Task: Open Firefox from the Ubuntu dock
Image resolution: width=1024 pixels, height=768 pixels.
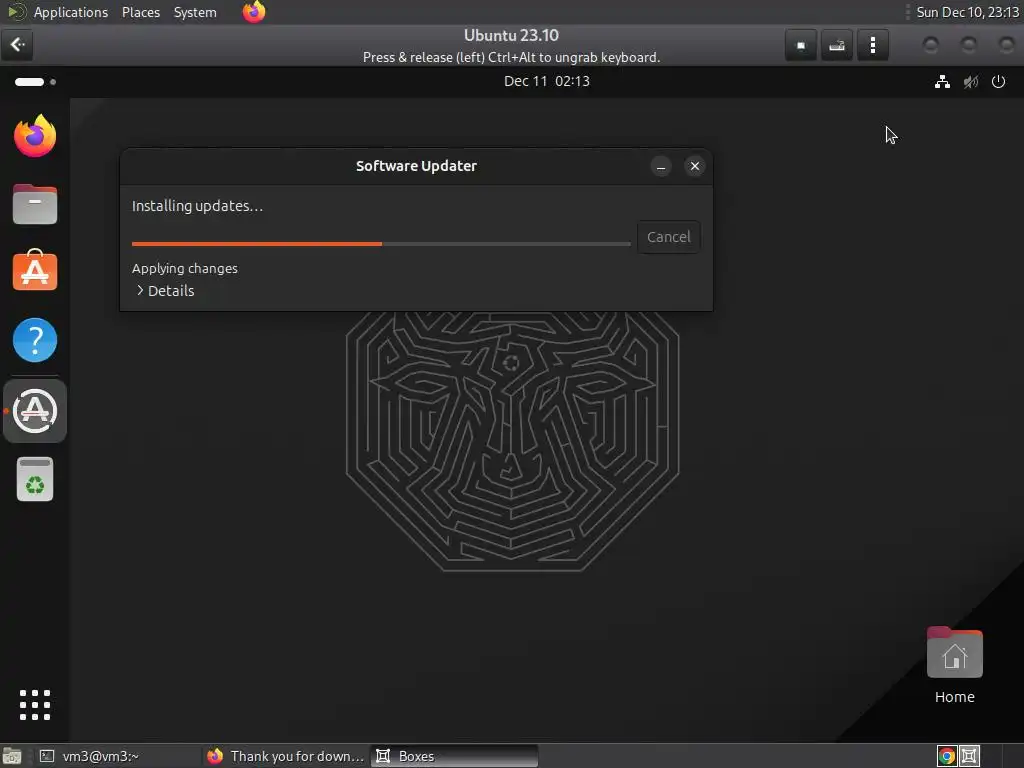Action: 35,136
